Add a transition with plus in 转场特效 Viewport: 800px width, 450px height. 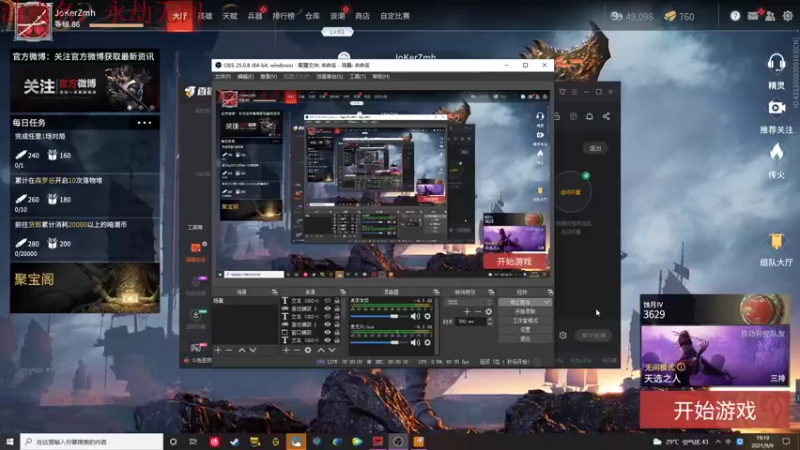(467, 311)
